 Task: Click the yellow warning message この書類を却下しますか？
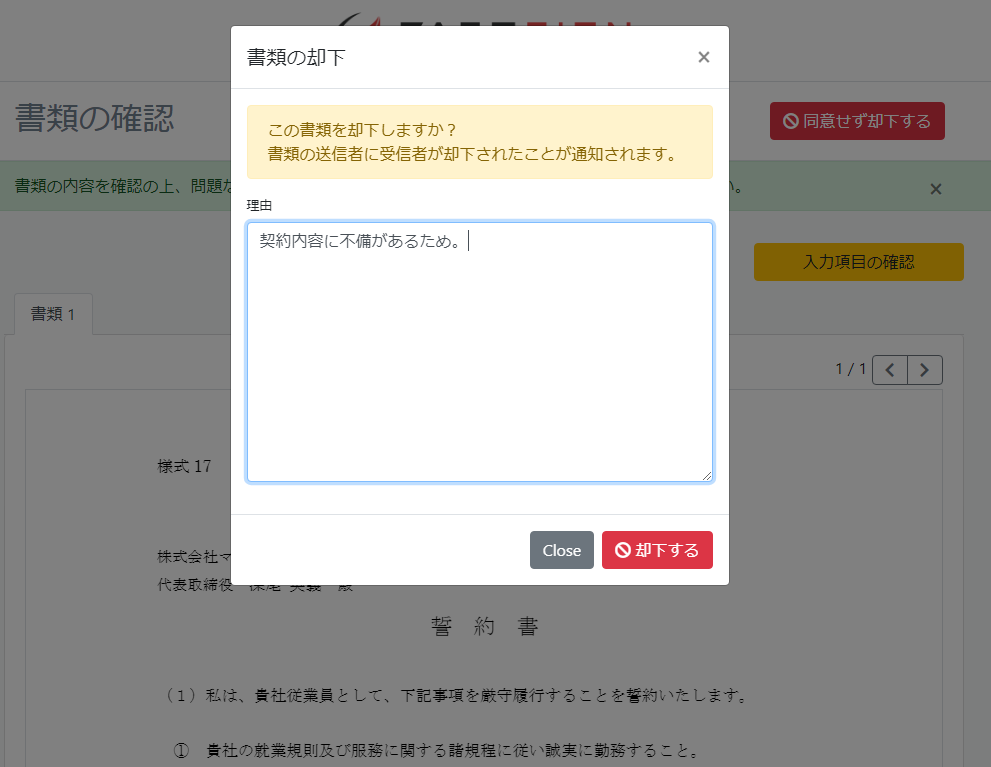point(362,130)
